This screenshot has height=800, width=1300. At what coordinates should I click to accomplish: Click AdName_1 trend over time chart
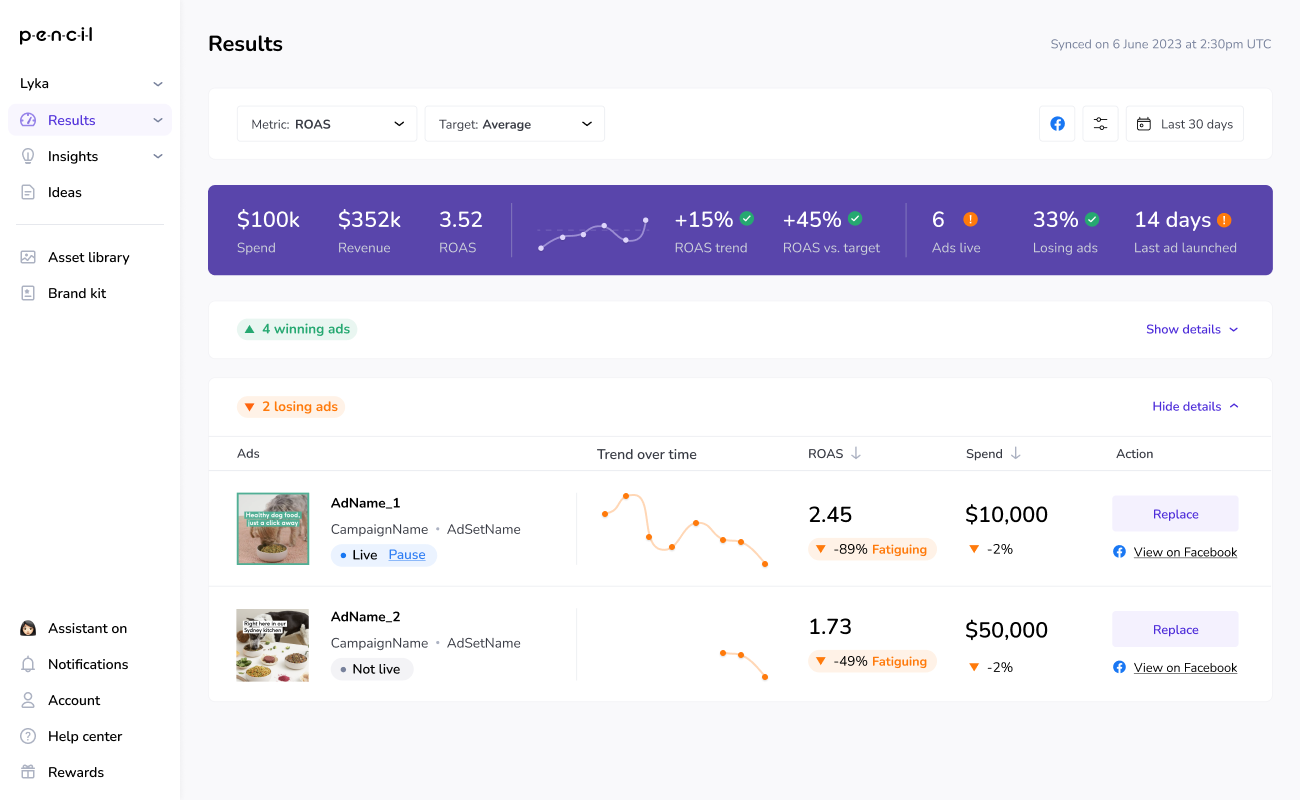(x=685, y=529)
